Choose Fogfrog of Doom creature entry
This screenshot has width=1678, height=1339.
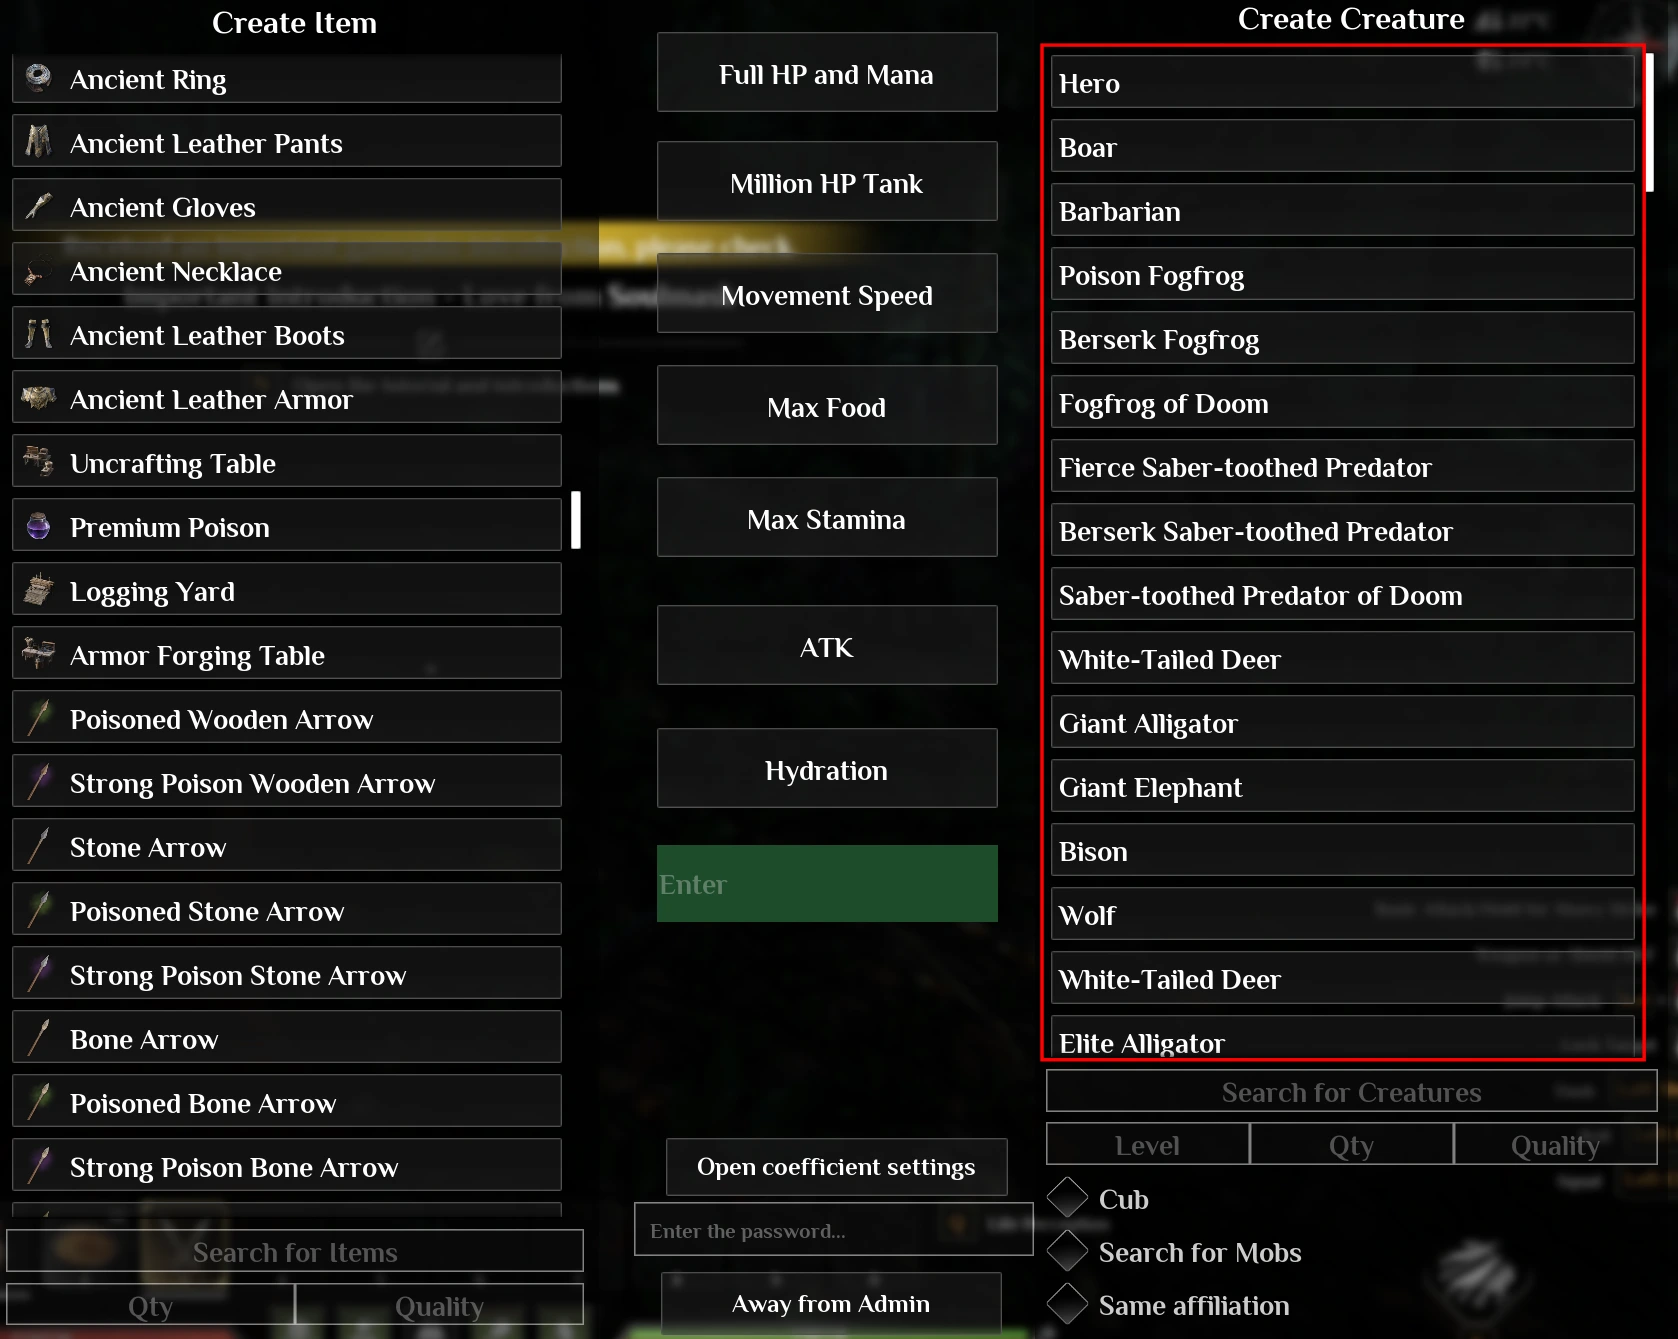(x=1342, y=402)
